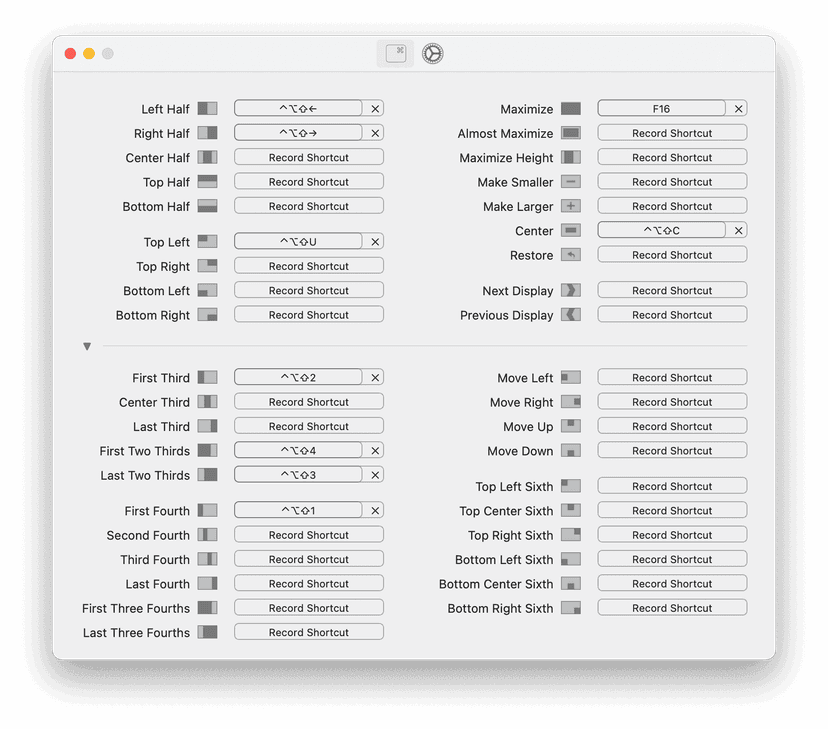Image resolution: width=828 pixels, height=729 pixels.
Task: Select the keyboard shortcuts tab
Action: [x=394, y=53]
